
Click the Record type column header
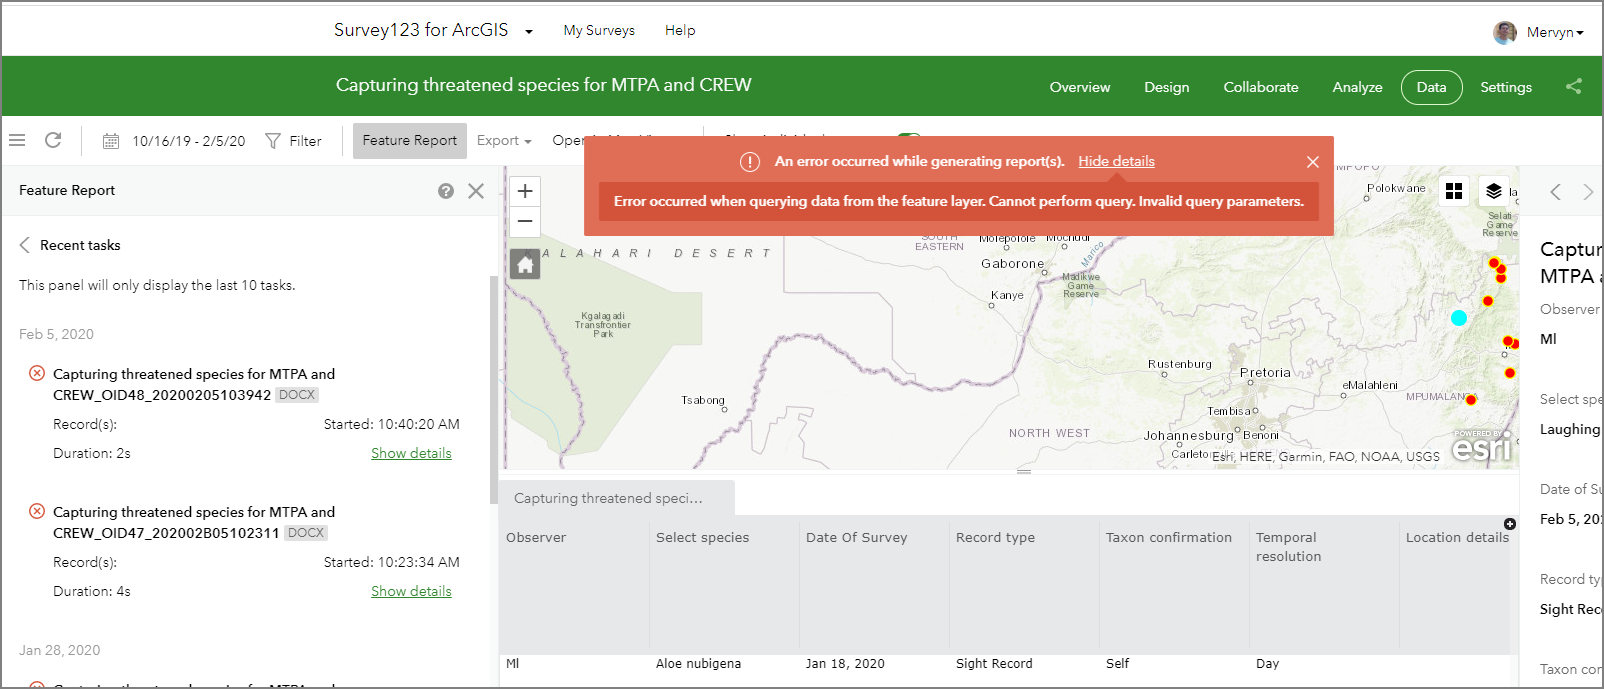pos(995,537)
